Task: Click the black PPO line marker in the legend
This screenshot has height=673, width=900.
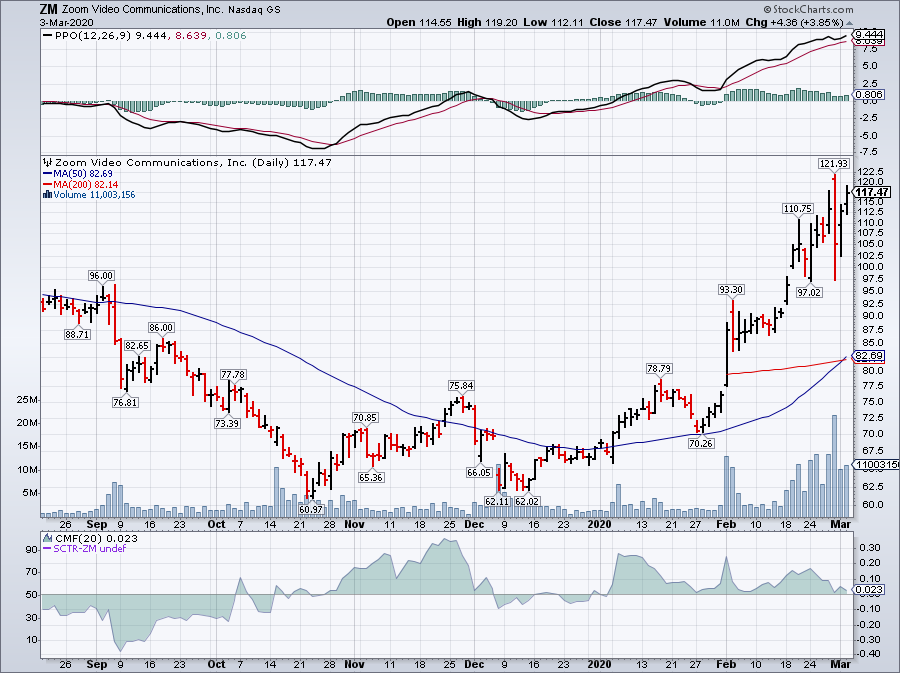Action: 48,36
